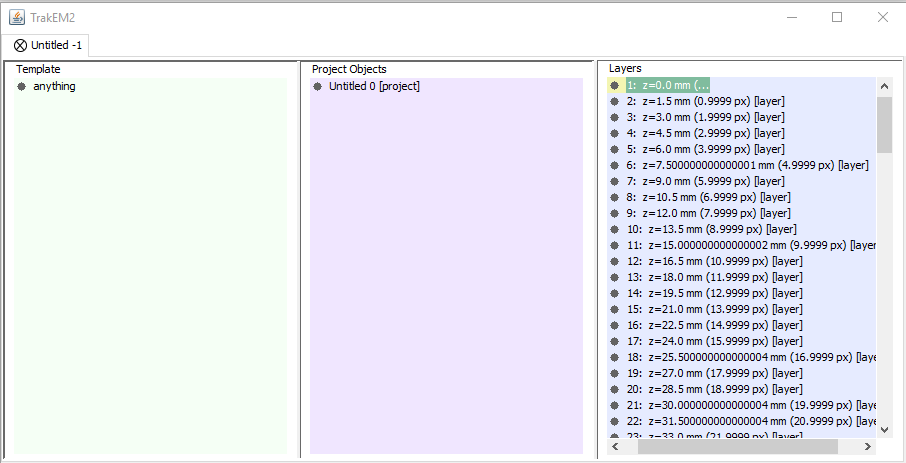The width and height of the screenshot is (906, 463).
Task: Select layer 12 at z=16.5 mm
Action: coord(714,261)
